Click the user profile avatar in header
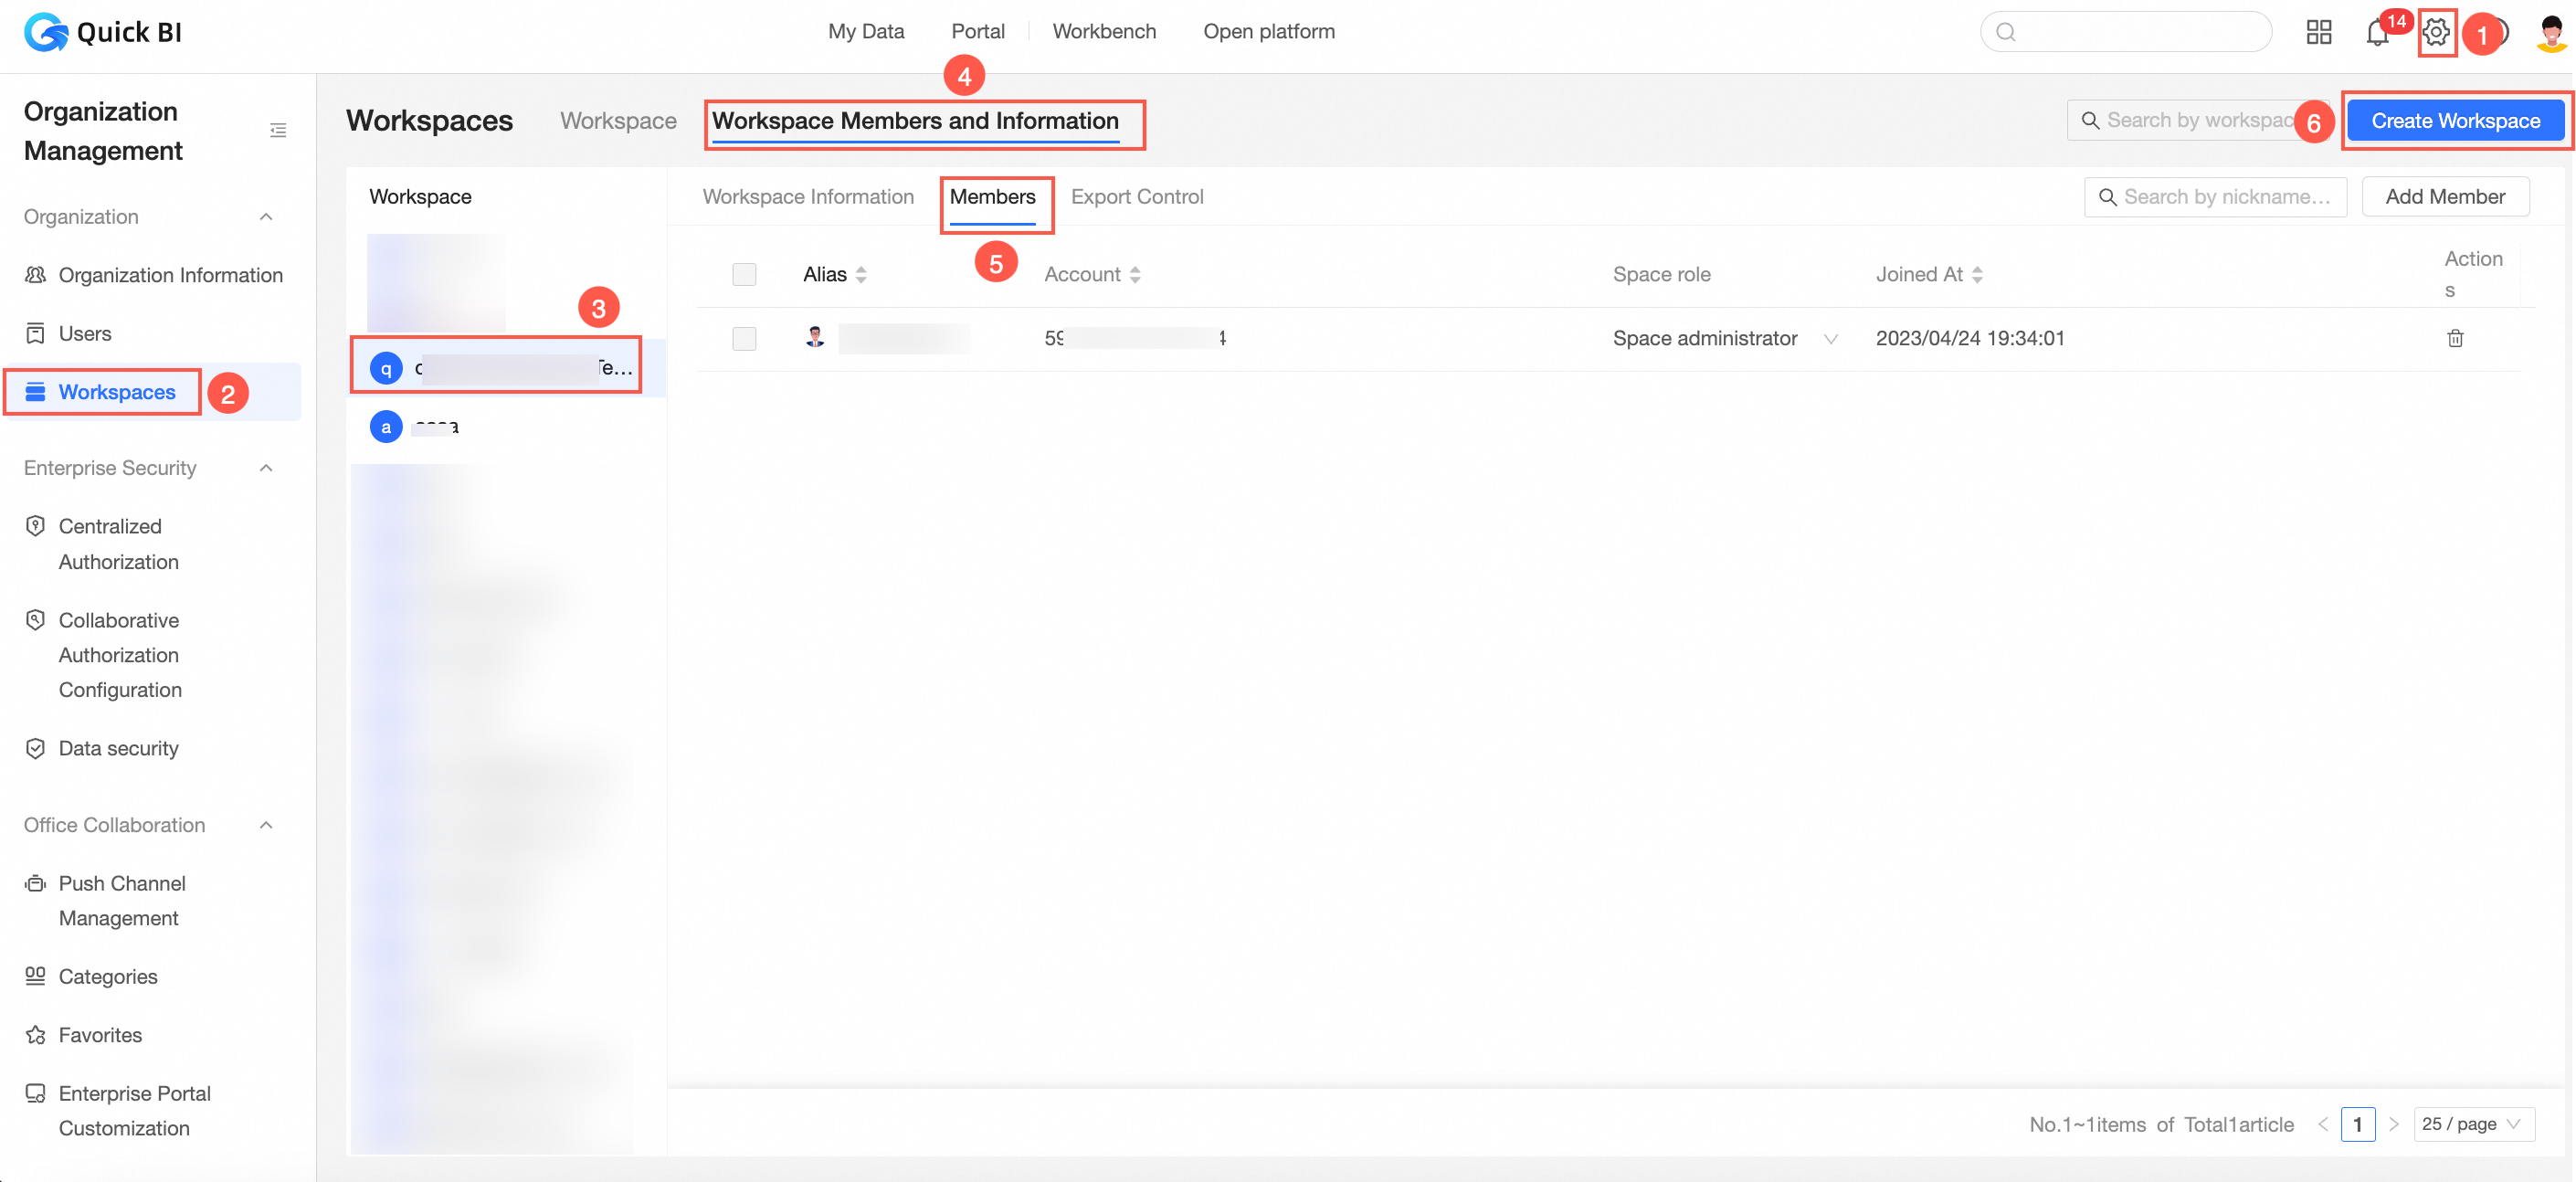The height and width of the screenshot is (1182, 2576). (2550, 32)
